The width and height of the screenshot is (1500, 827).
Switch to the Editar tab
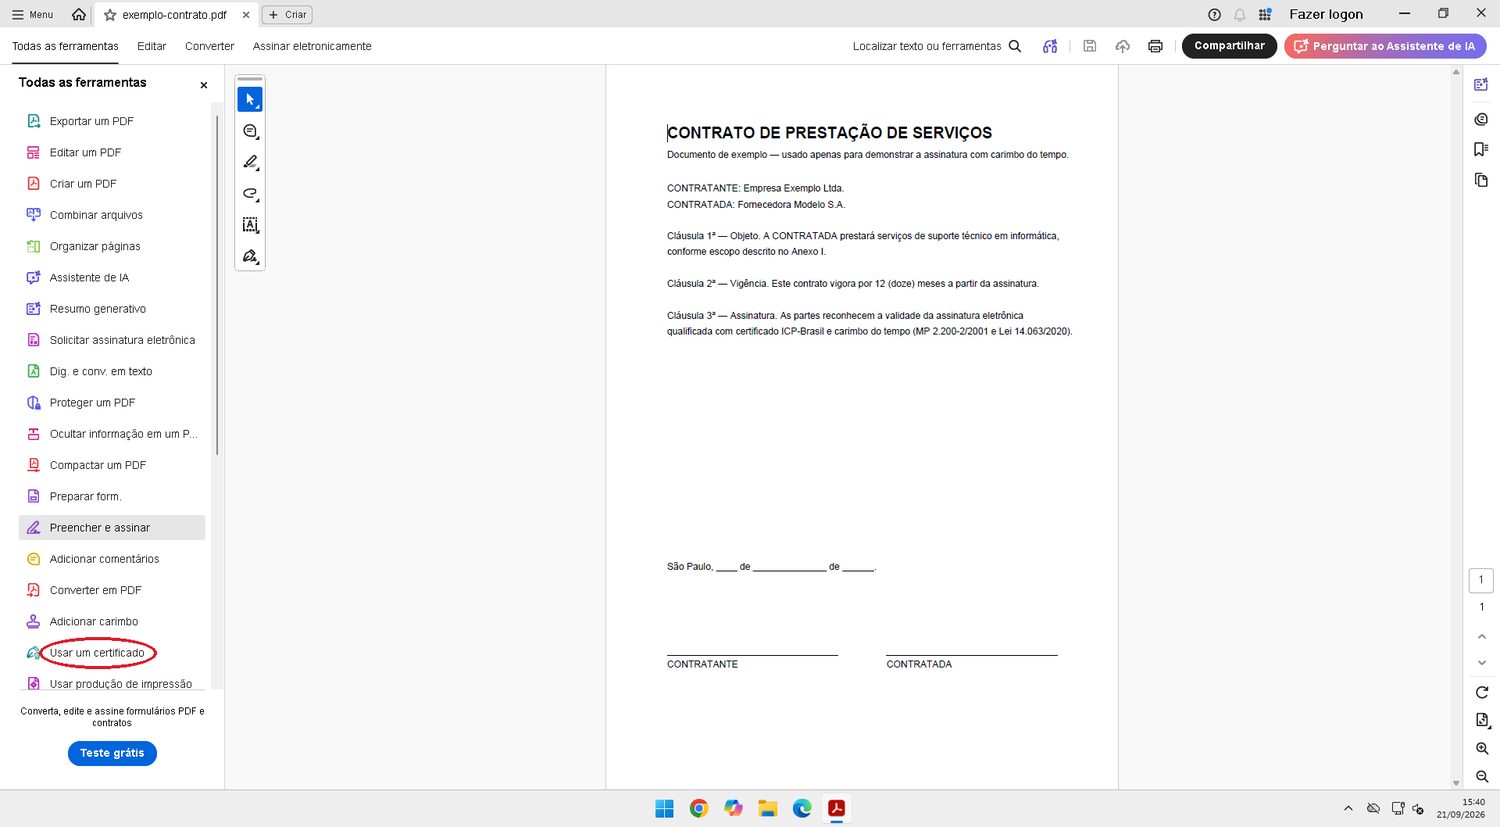click(152, 46)
